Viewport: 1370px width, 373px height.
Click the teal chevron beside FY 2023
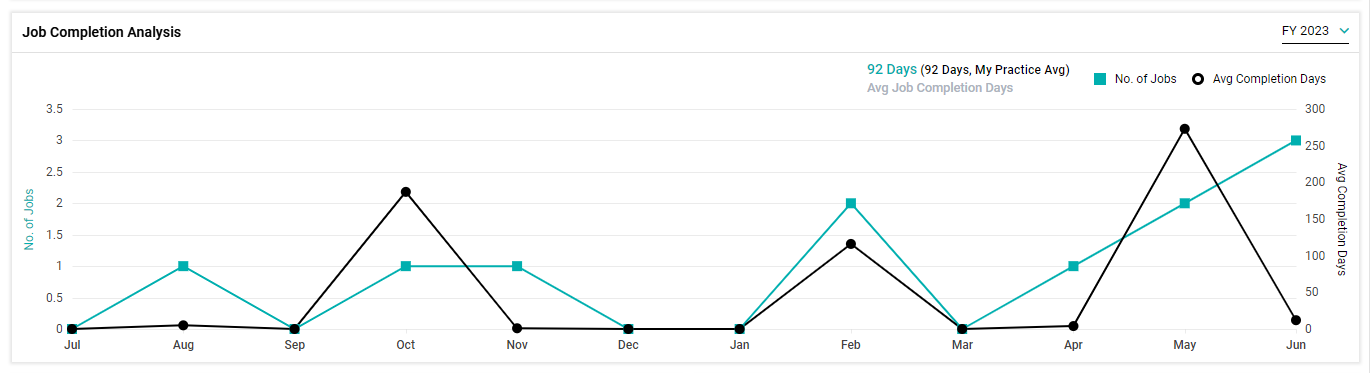(1343, 31)
